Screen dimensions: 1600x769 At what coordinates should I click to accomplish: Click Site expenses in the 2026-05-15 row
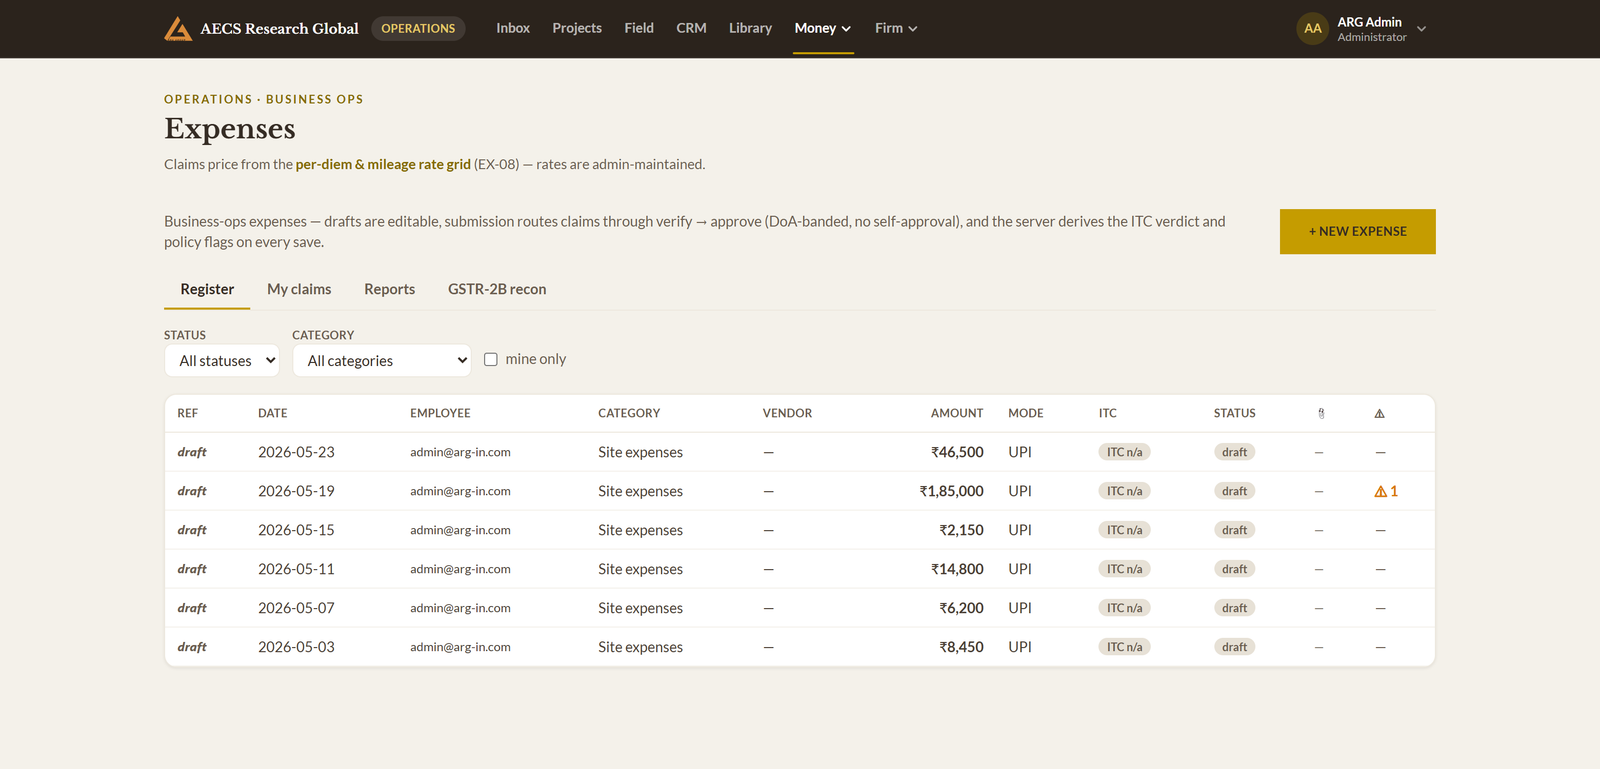tap(640, 530)
